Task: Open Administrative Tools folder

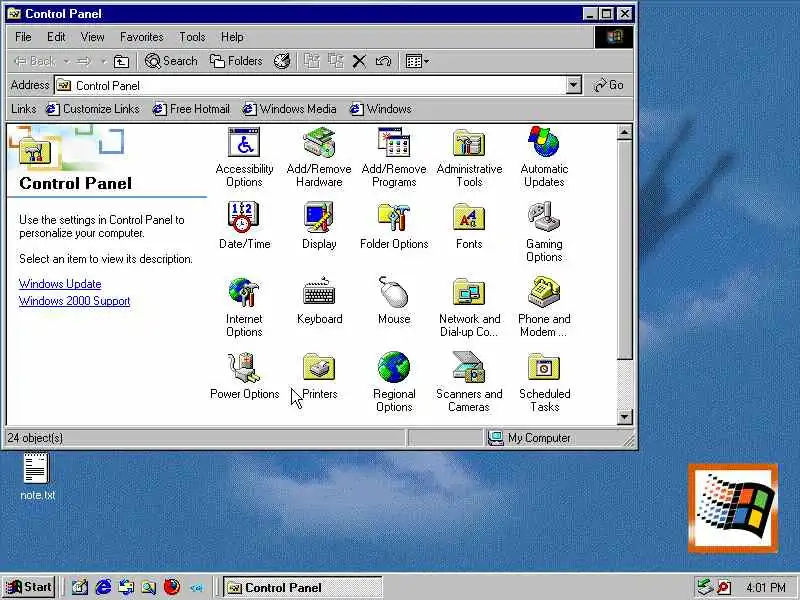Action: (469, 142)
